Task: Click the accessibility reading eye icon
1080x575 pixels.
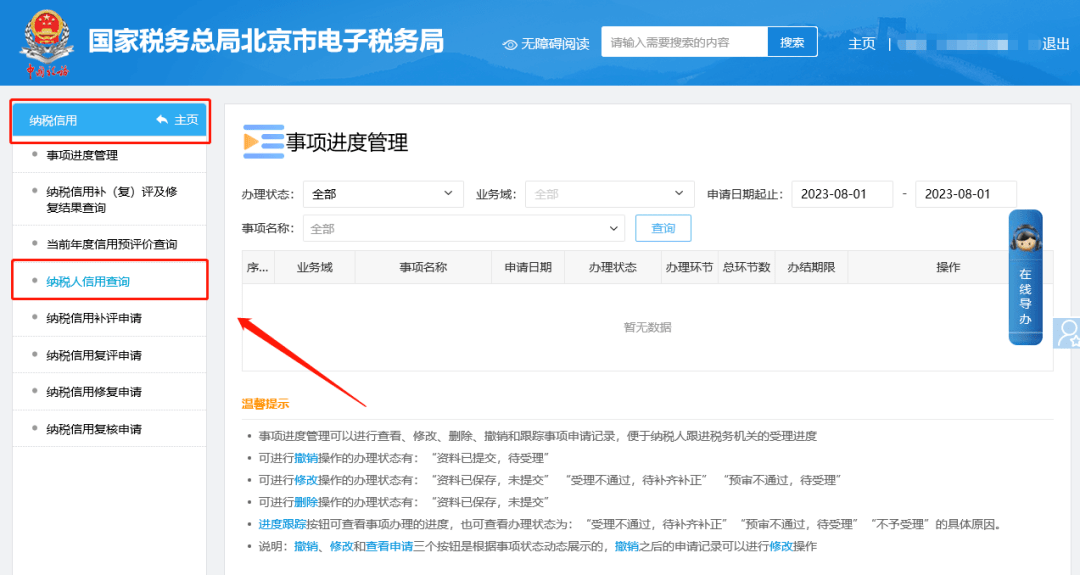Action: (510, 44)
